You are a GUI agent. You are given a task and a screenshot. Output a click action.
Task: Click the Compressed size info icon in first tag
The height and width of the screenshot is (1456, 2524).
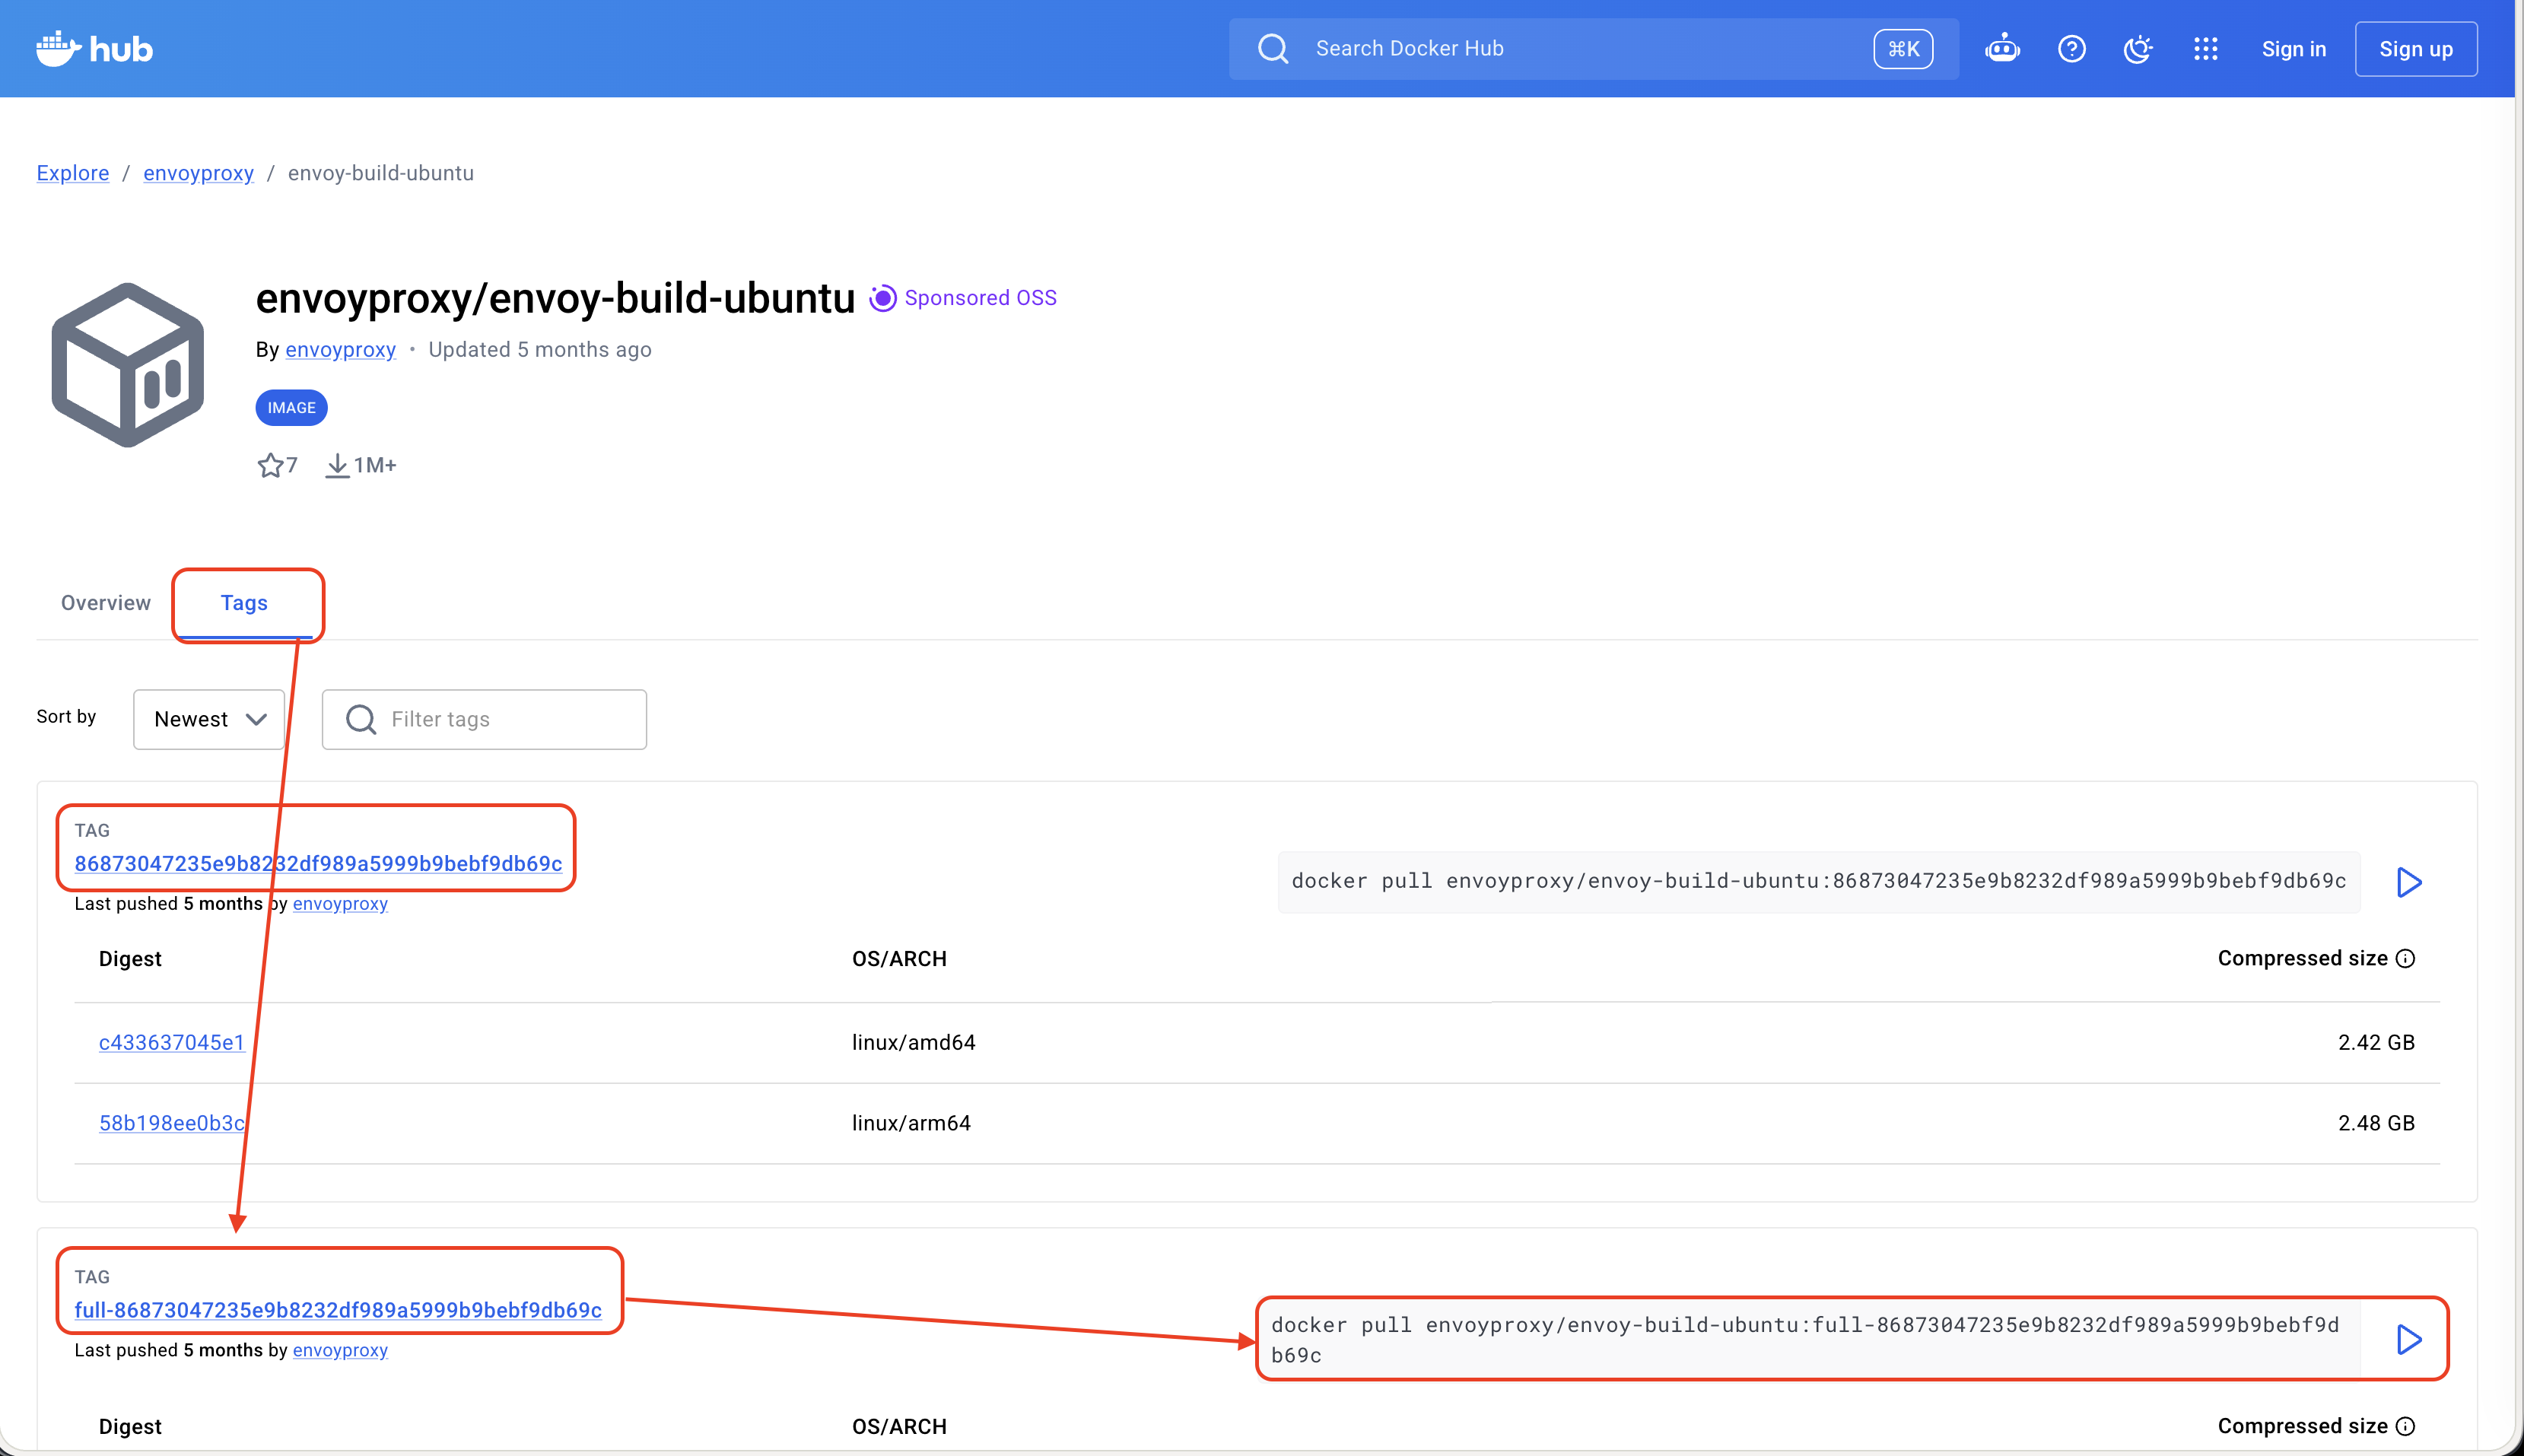point(2406,958)
